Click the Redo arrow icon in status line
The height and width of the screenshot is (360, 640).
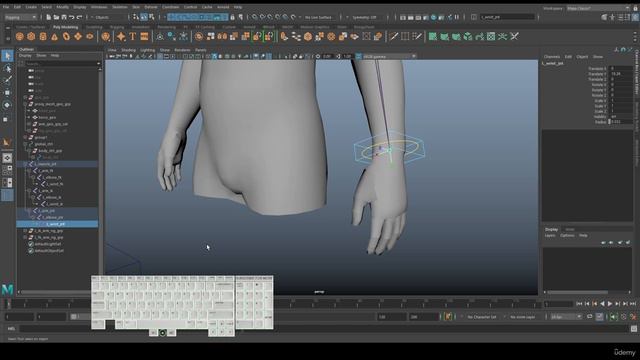point(80,17)
